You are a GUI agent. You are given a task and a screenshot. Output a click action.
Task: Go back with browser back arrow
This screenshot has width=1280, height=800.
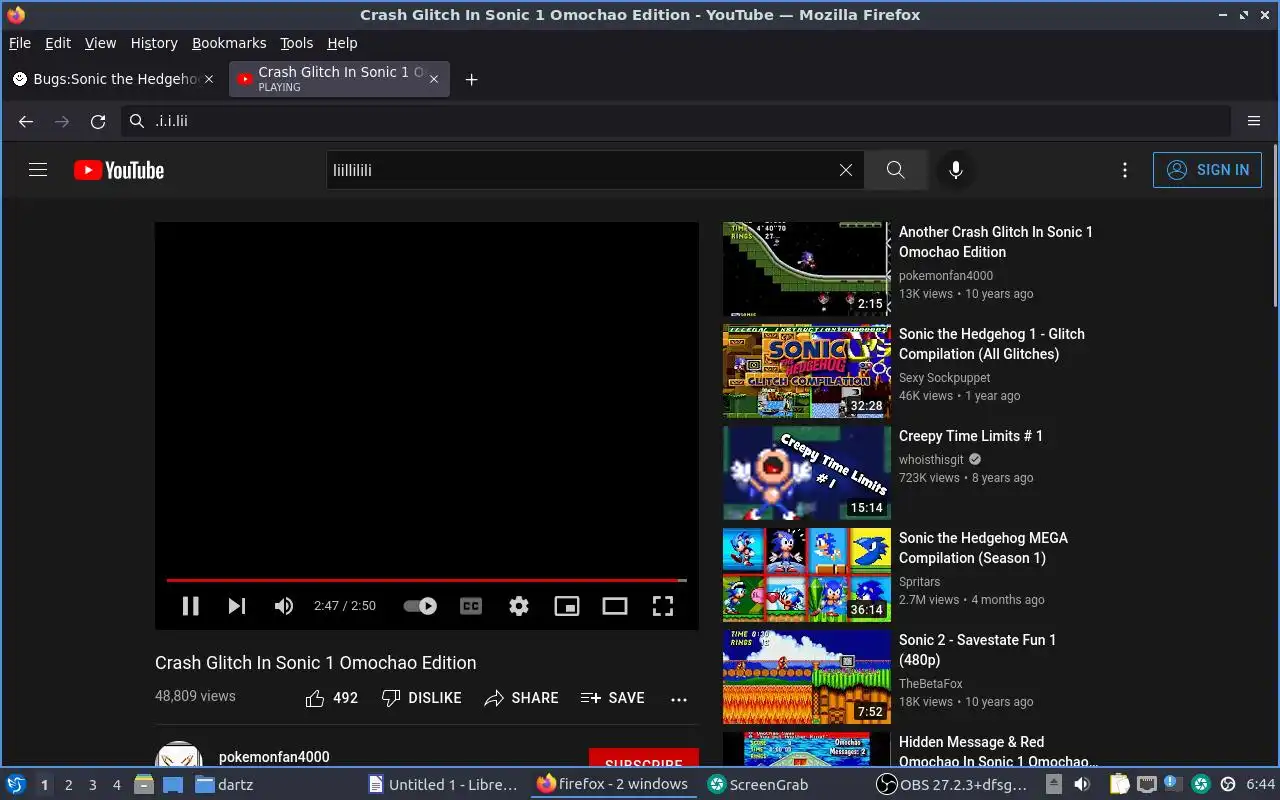tap(26, 121)
